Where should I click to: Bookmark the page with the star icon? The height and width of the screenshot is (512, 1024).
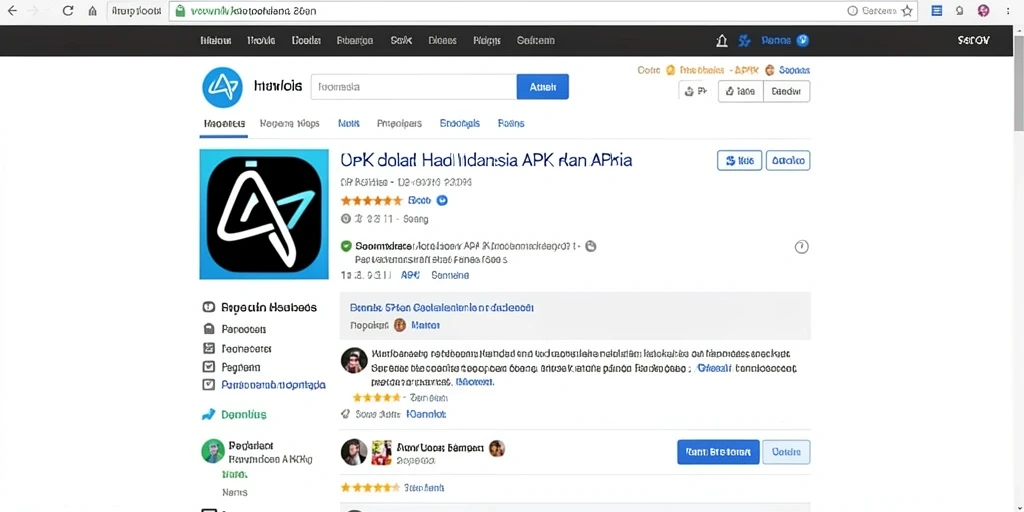click(907, 11)
